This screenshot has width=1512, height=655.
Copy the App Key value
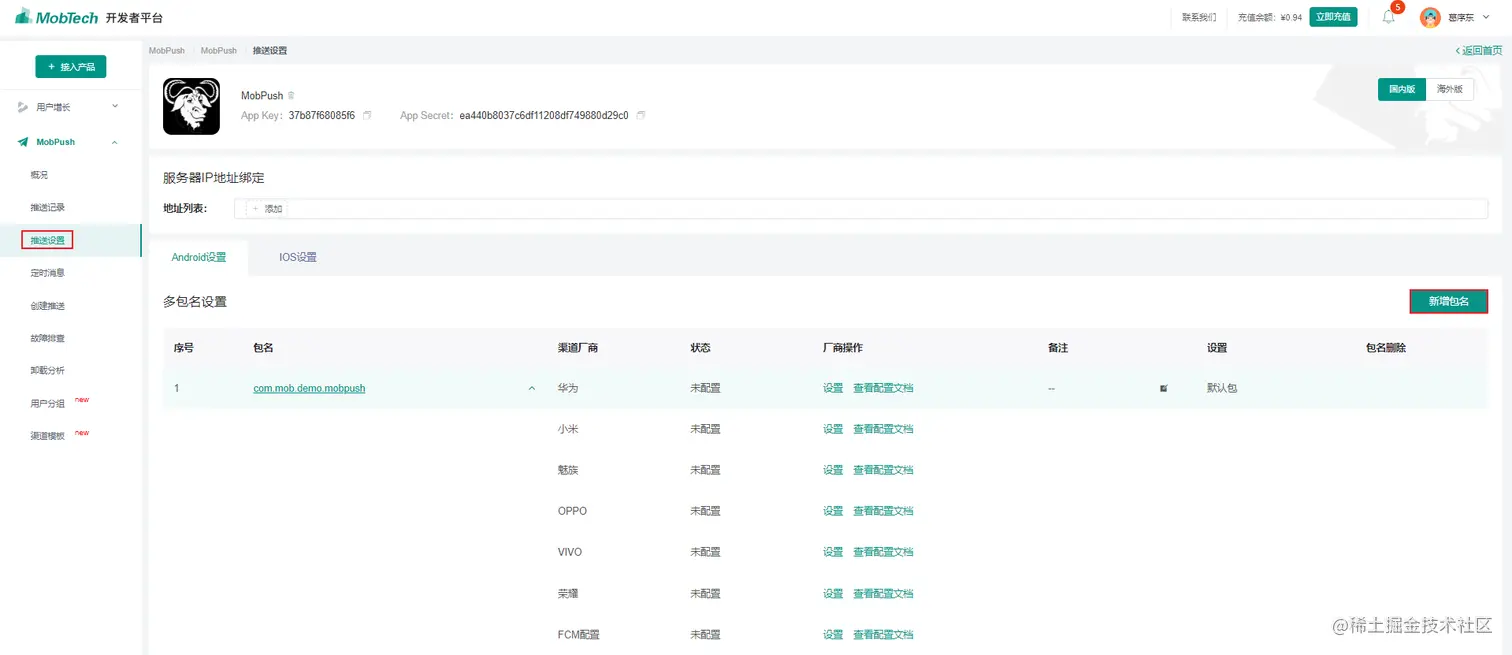pos(367,116)
